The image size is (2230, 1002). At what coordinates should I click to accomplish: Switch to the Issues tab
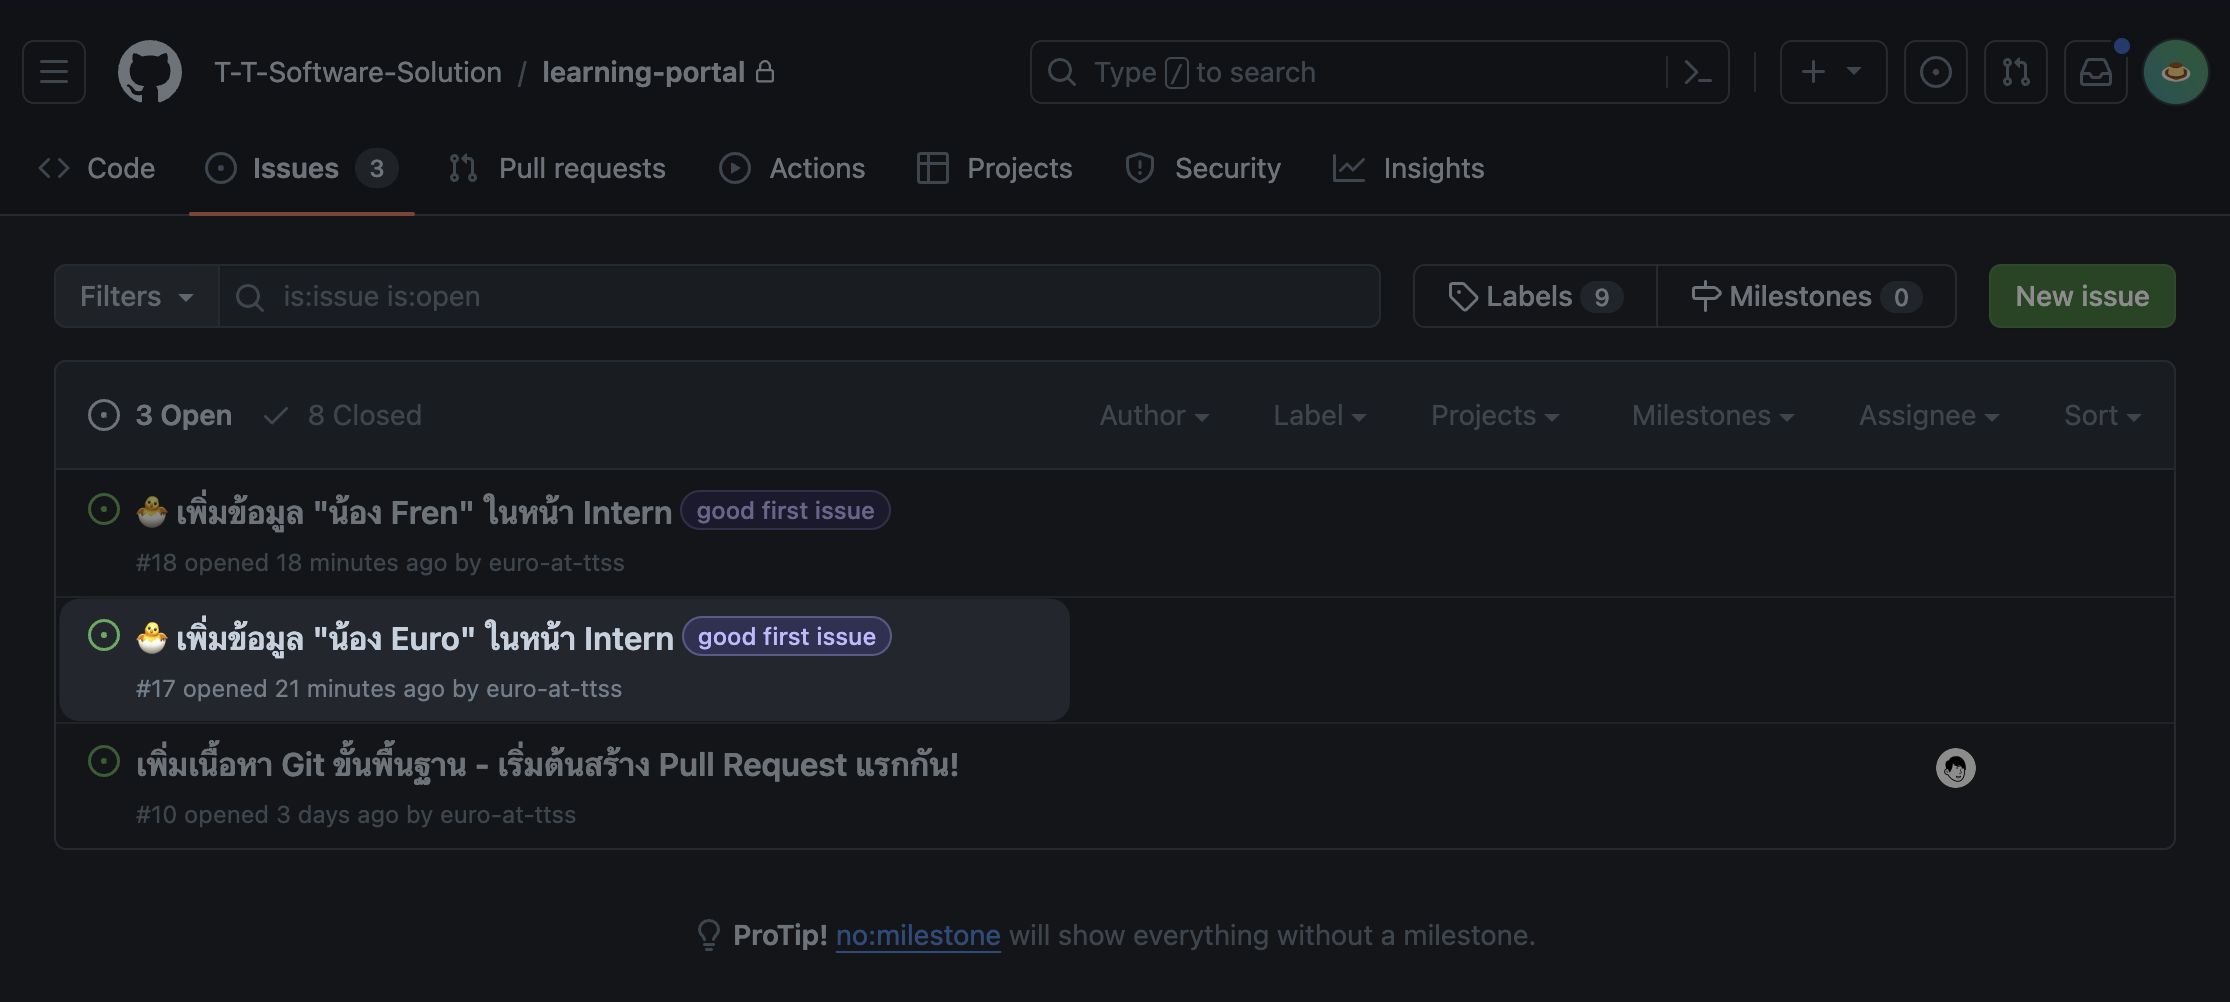[301, 168]
